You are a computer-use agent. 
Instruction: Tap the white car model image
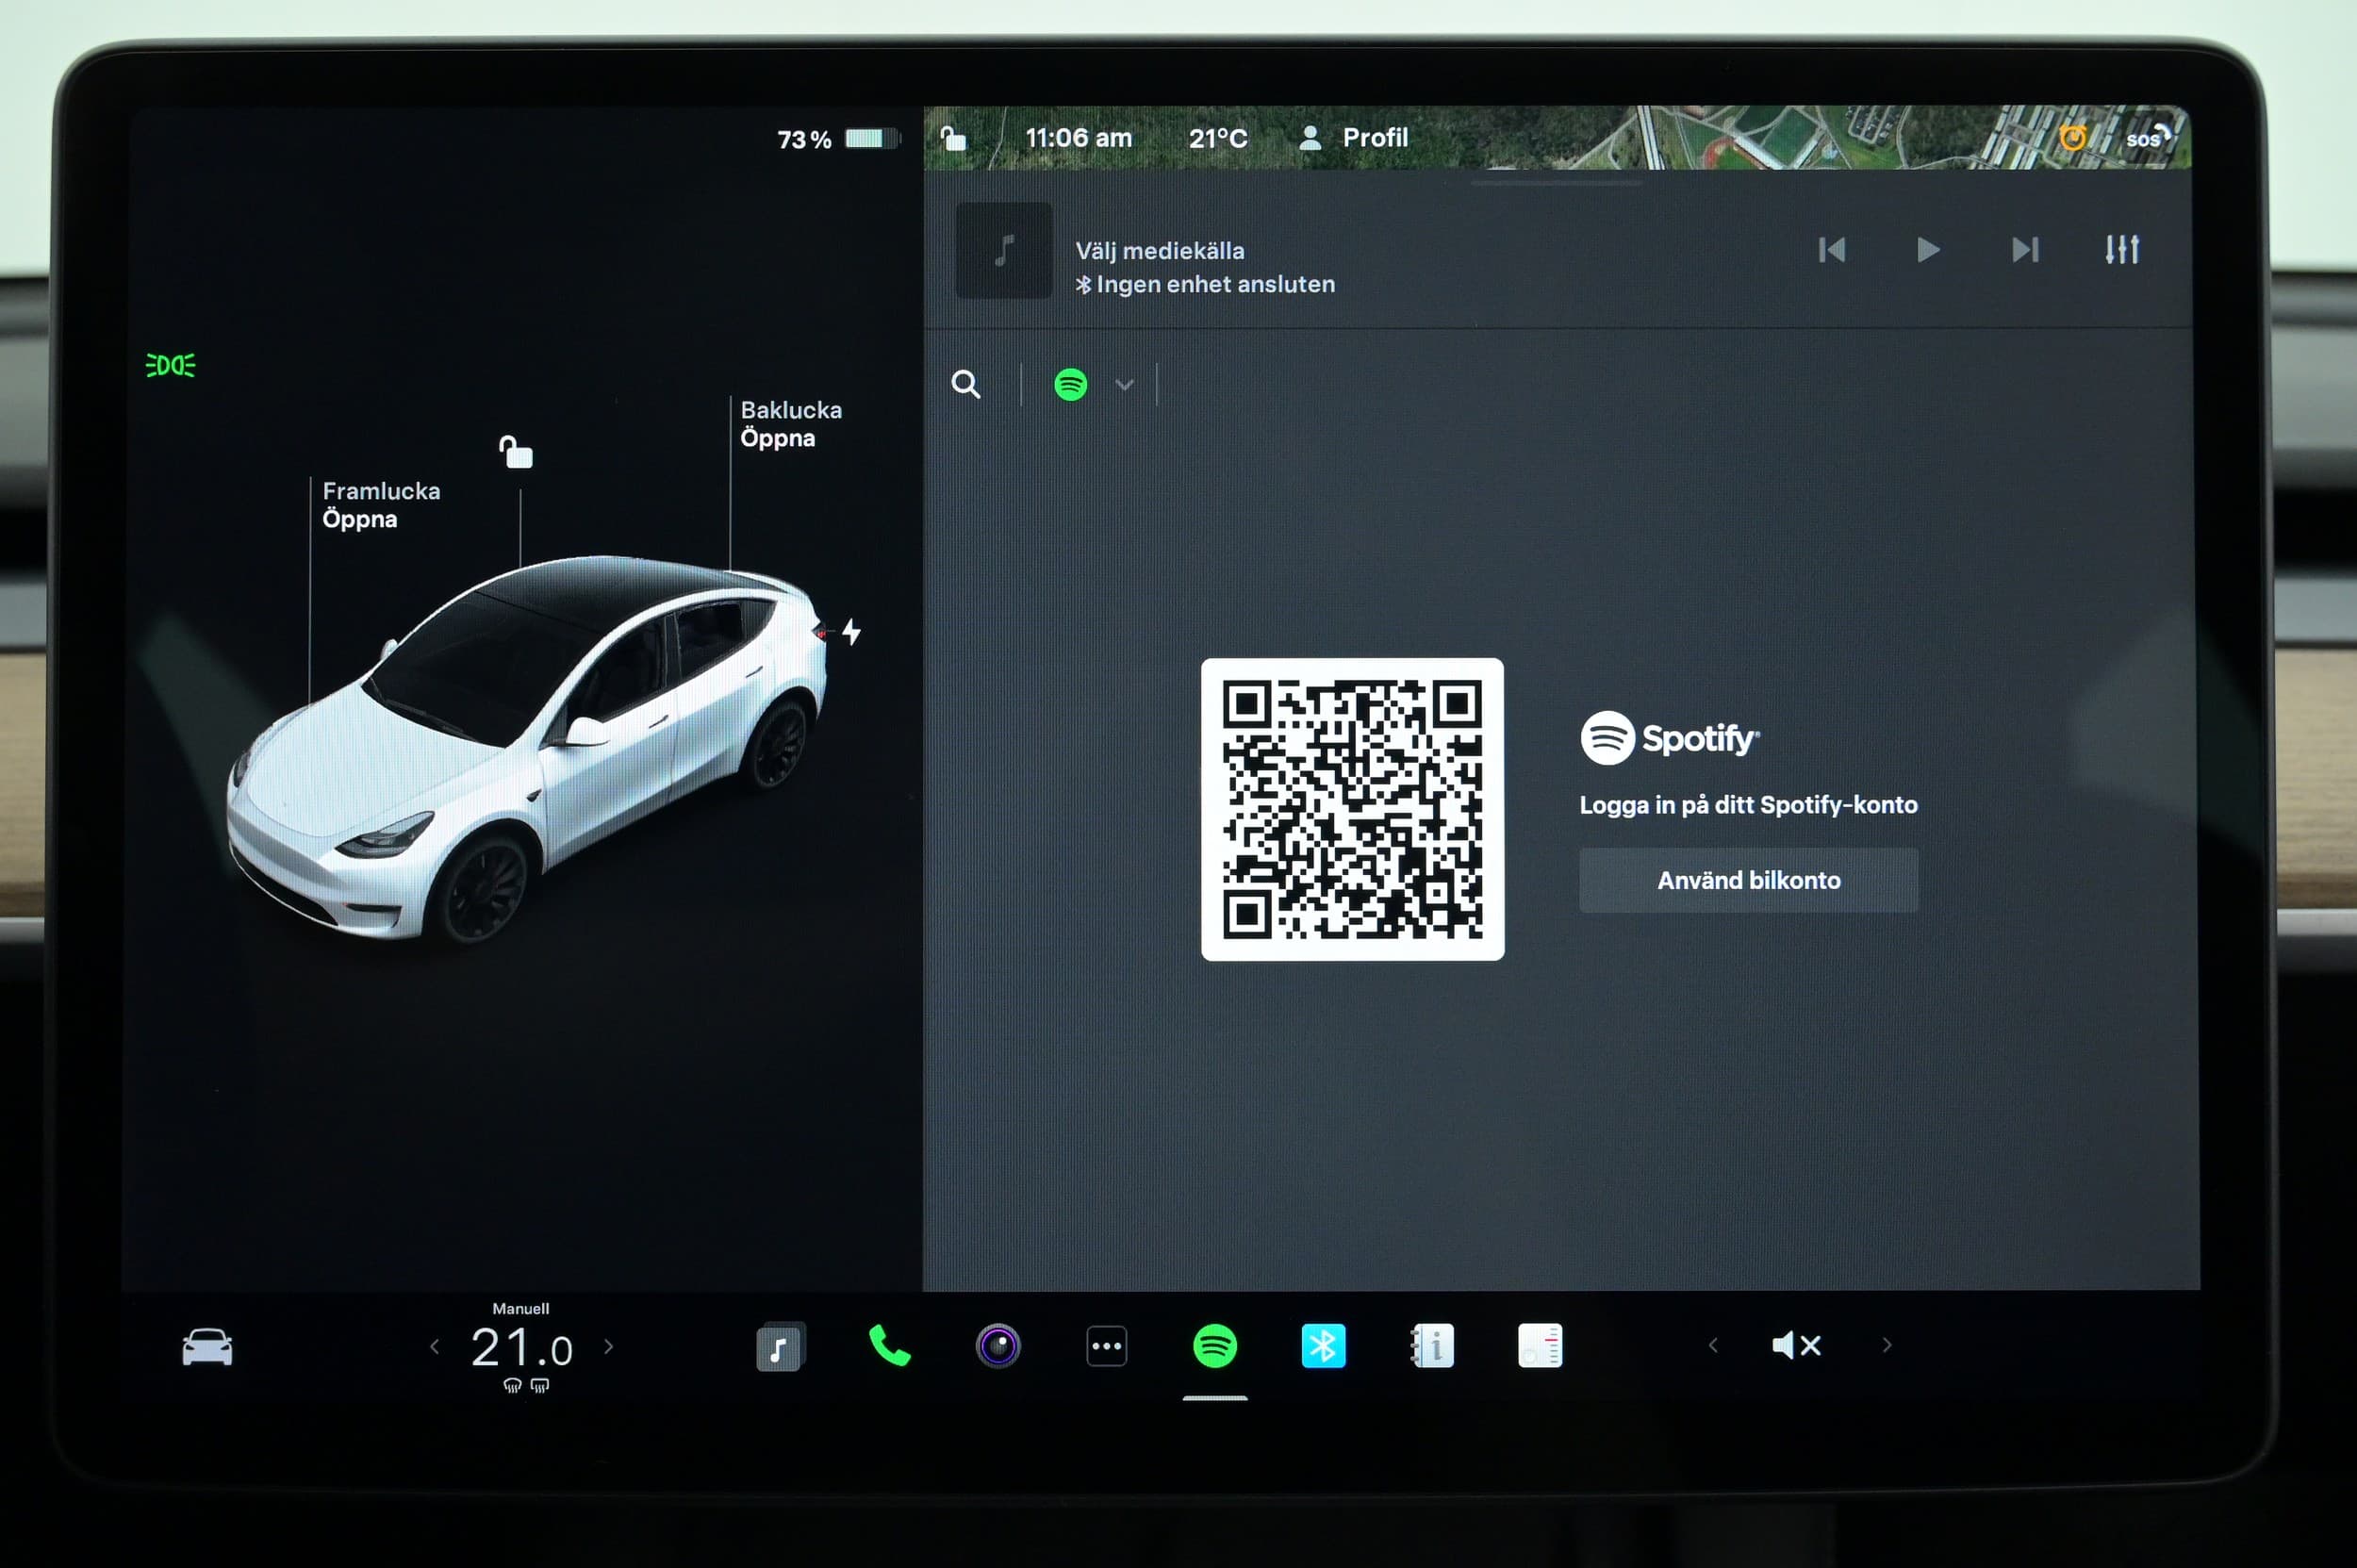click(528, 750)
